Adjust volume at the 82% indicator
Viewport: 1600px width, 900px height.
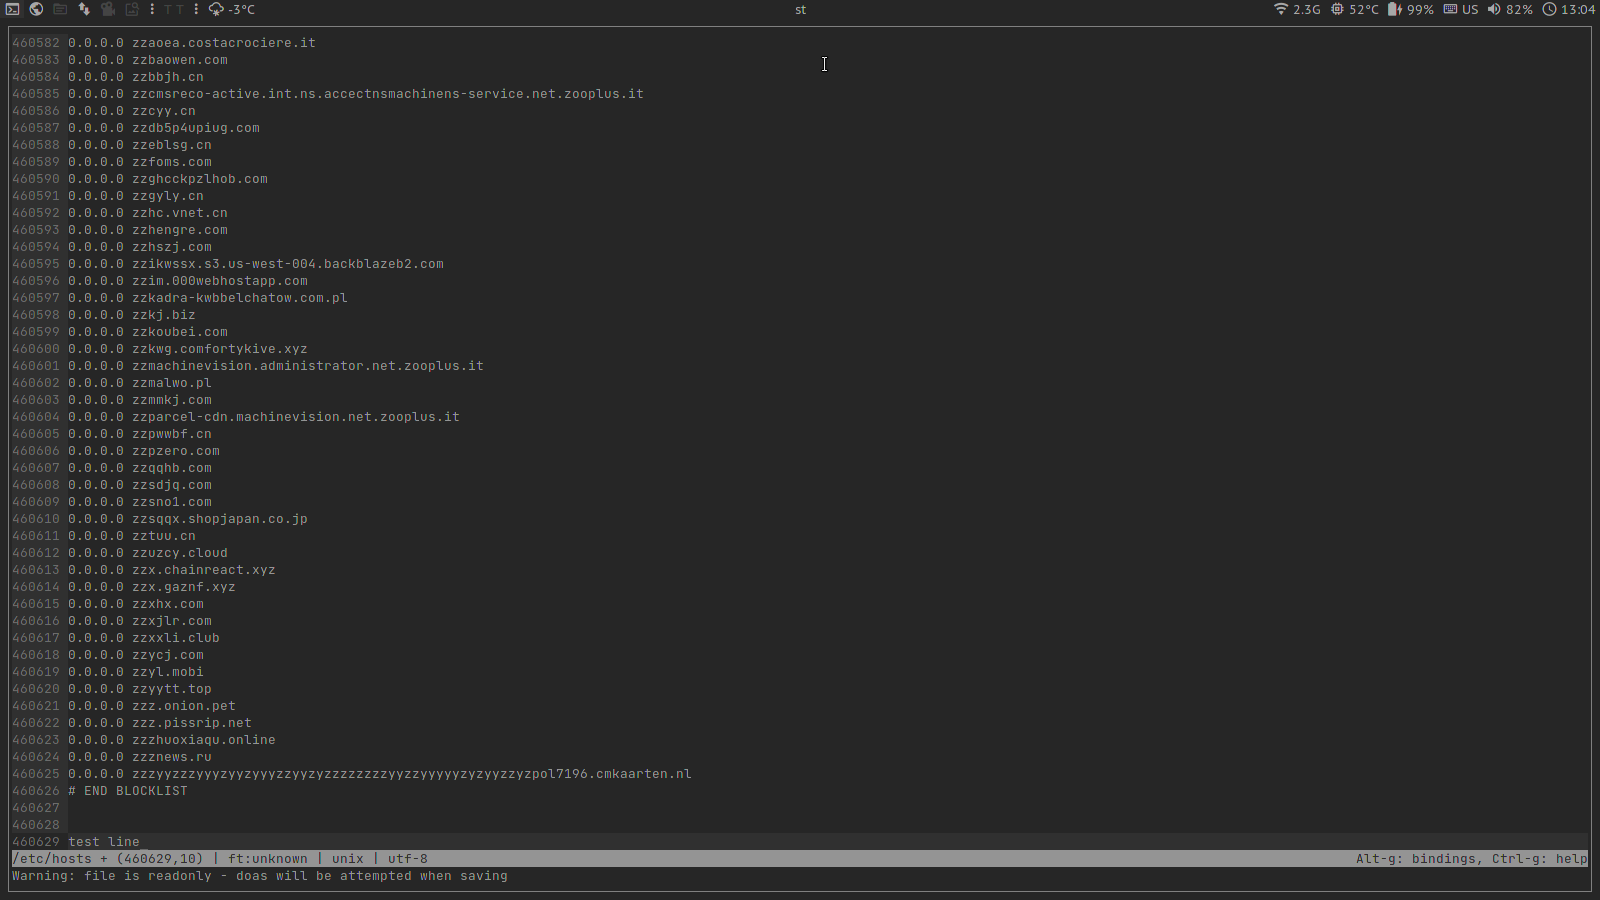1521,9
